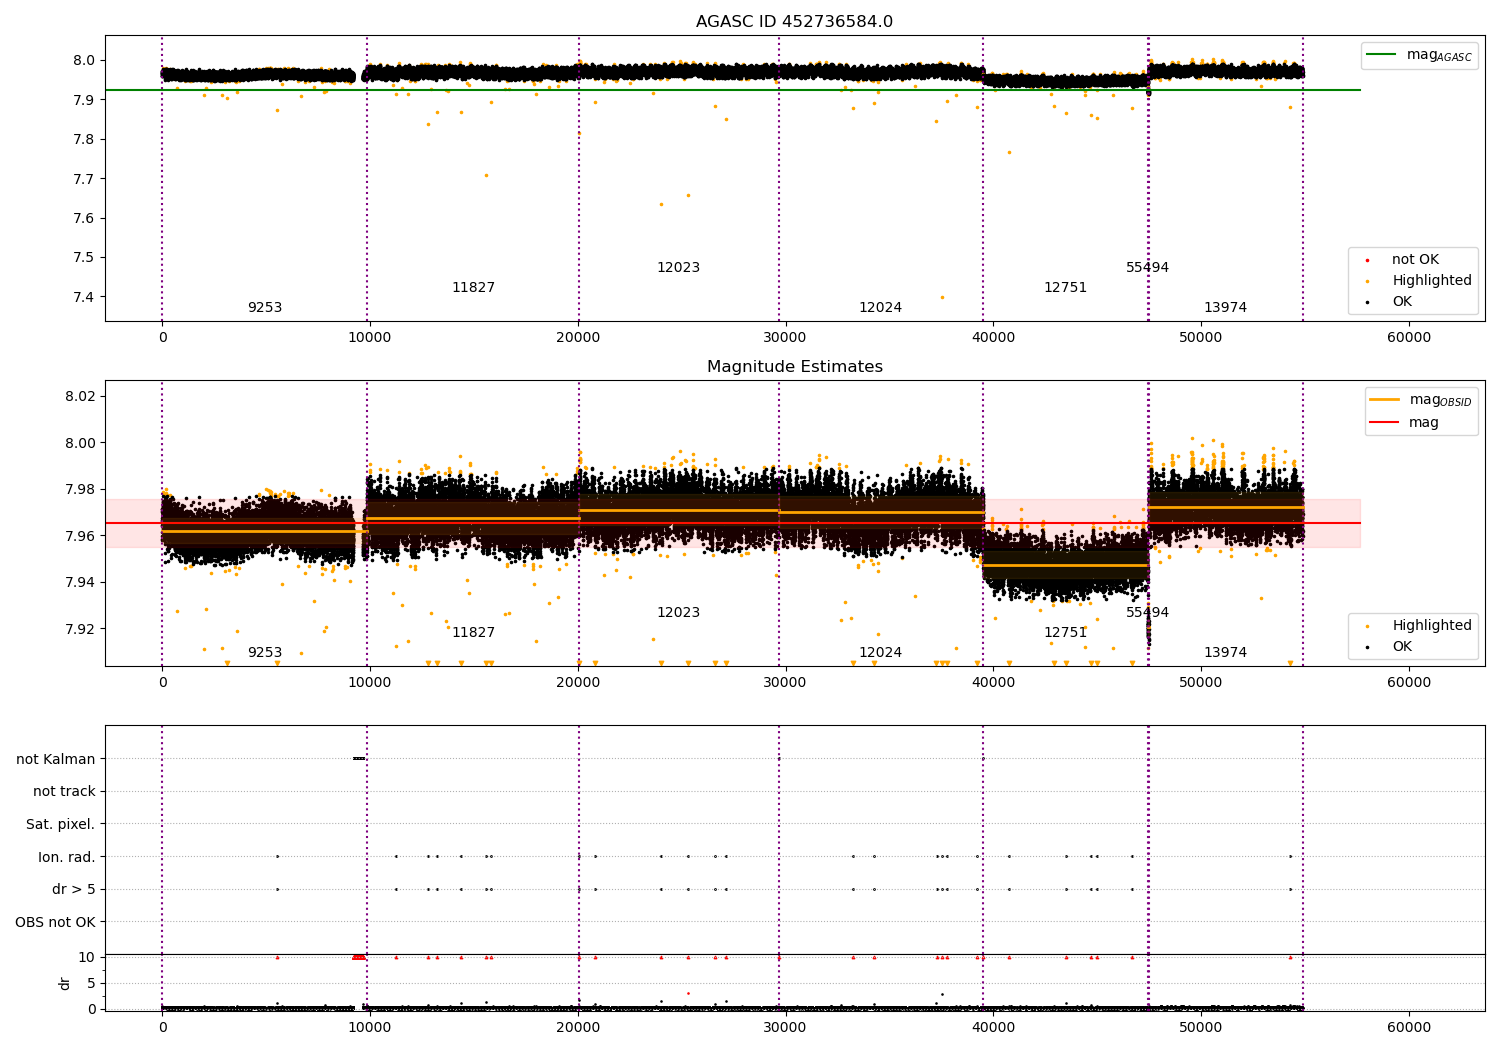Click OBSID label 13974 in Magnitude Estimates plot
1500x1050 pixels.
pyautogui.click(x=1225, y=653)
